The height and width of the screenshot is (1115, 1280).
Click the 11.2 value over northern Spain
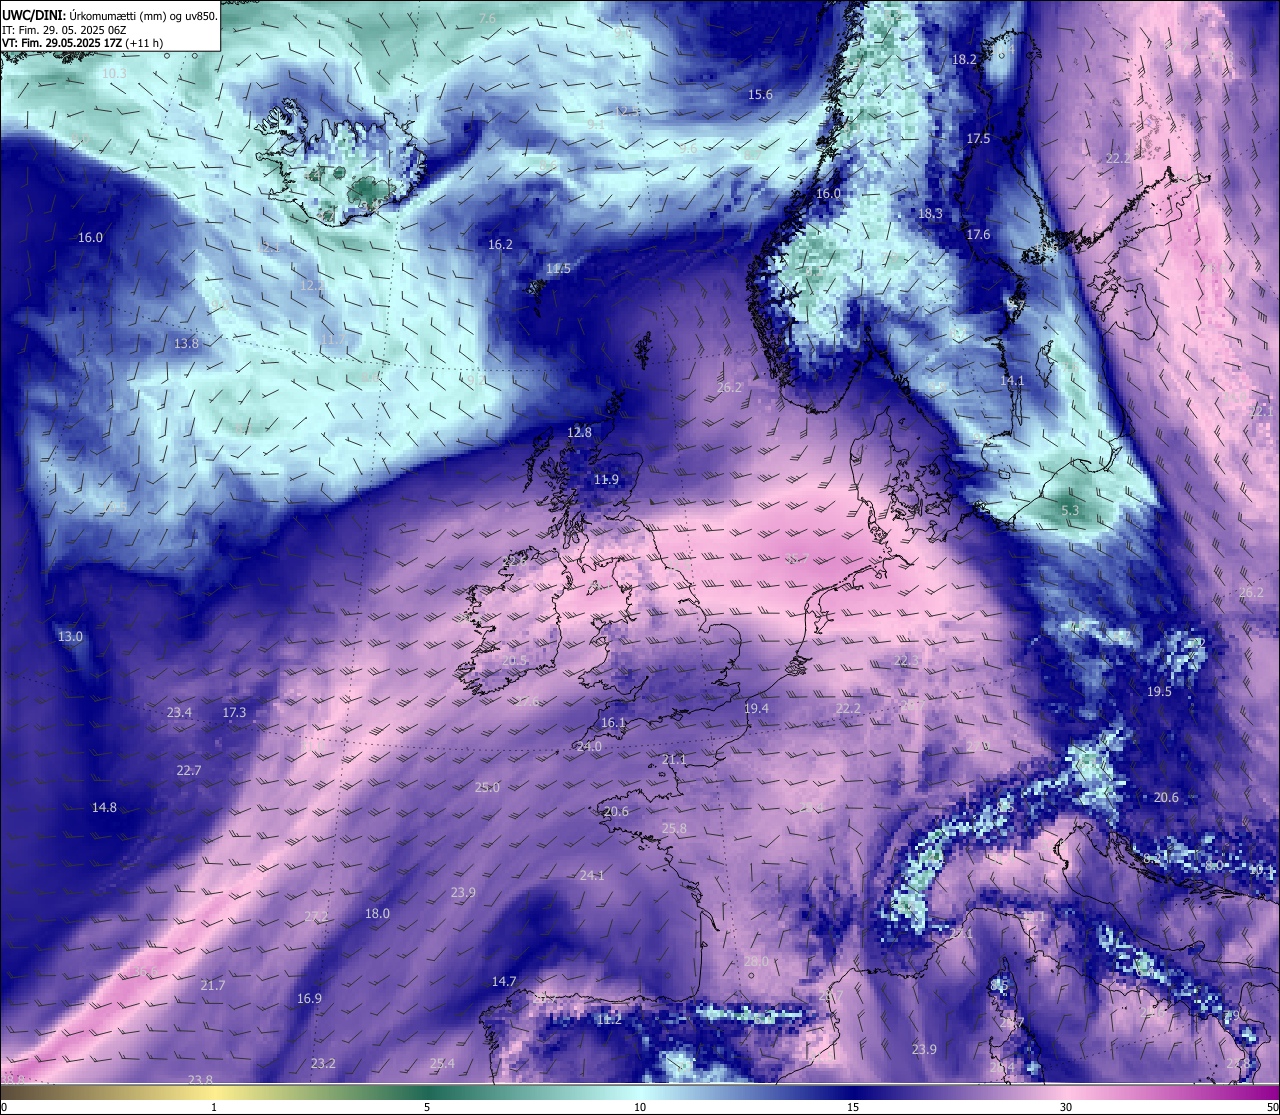point(609,1019)
